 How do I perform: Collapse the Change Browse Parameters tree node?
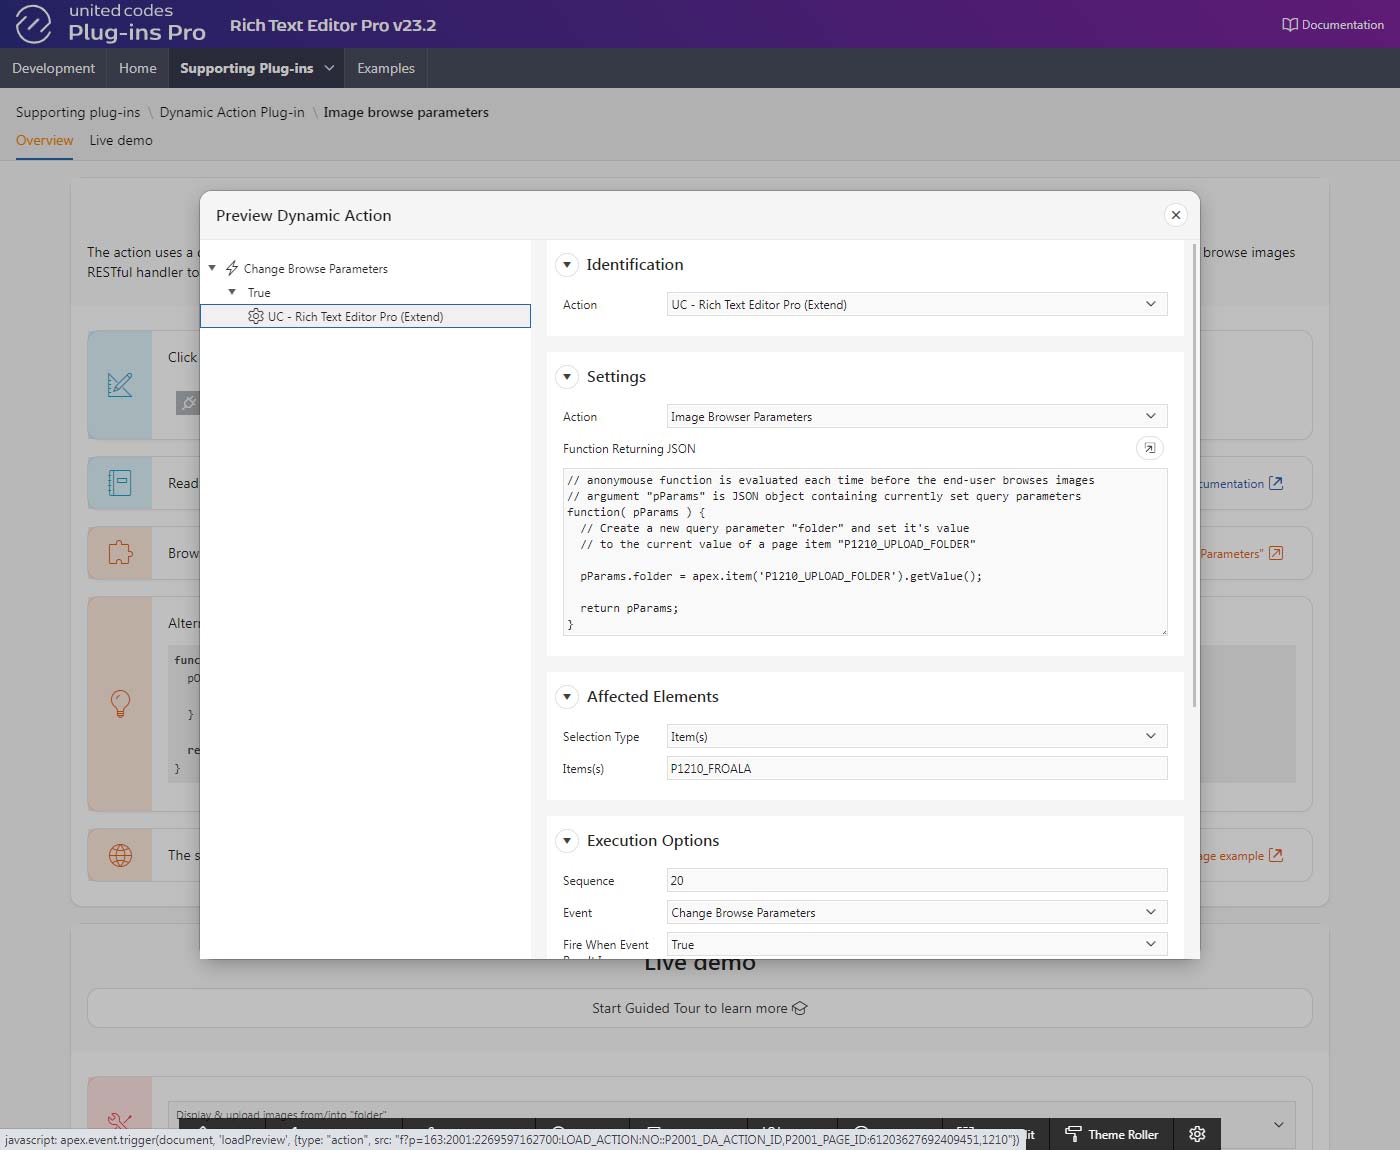[212, 268]
